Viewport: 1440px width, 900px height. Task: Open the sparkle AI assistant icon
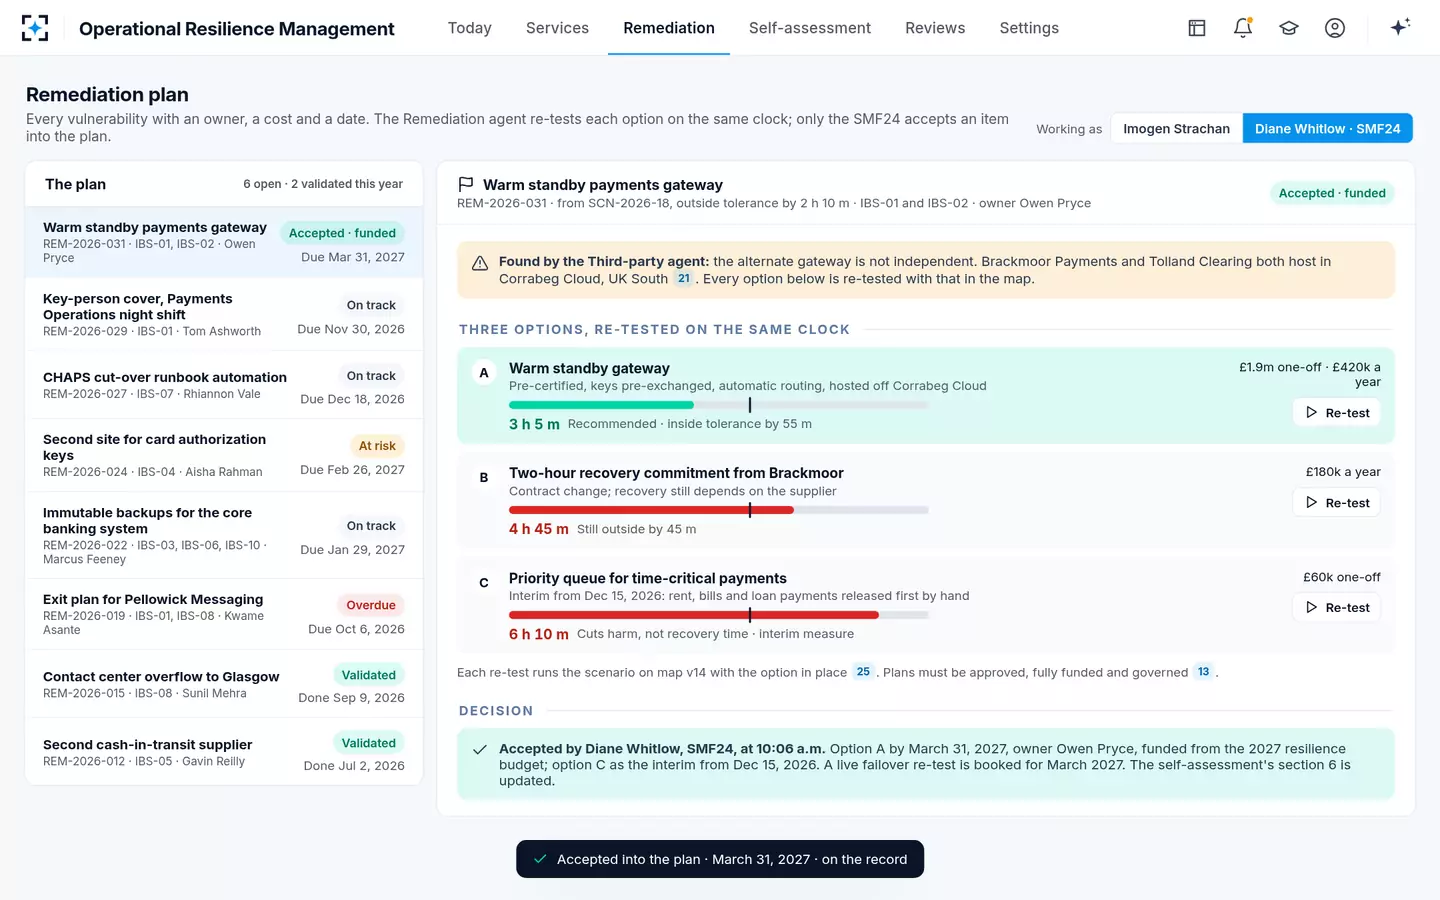click(1400, 27)
